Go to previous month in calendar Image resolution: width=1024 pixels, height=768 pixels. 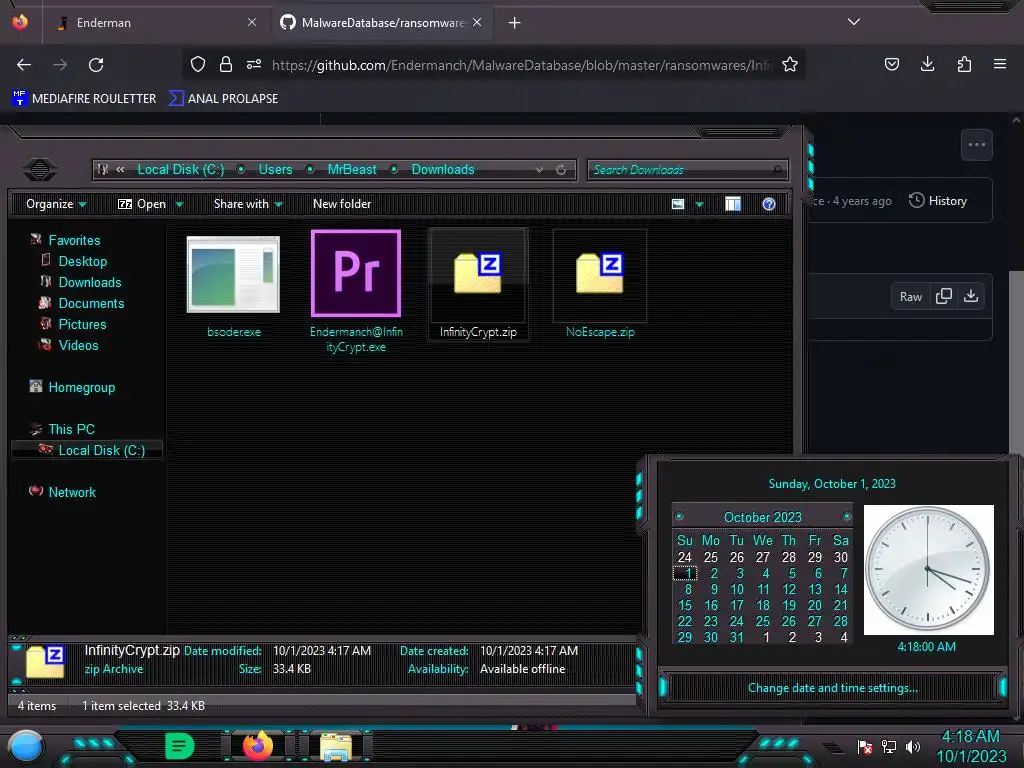(x=679, y=517)
